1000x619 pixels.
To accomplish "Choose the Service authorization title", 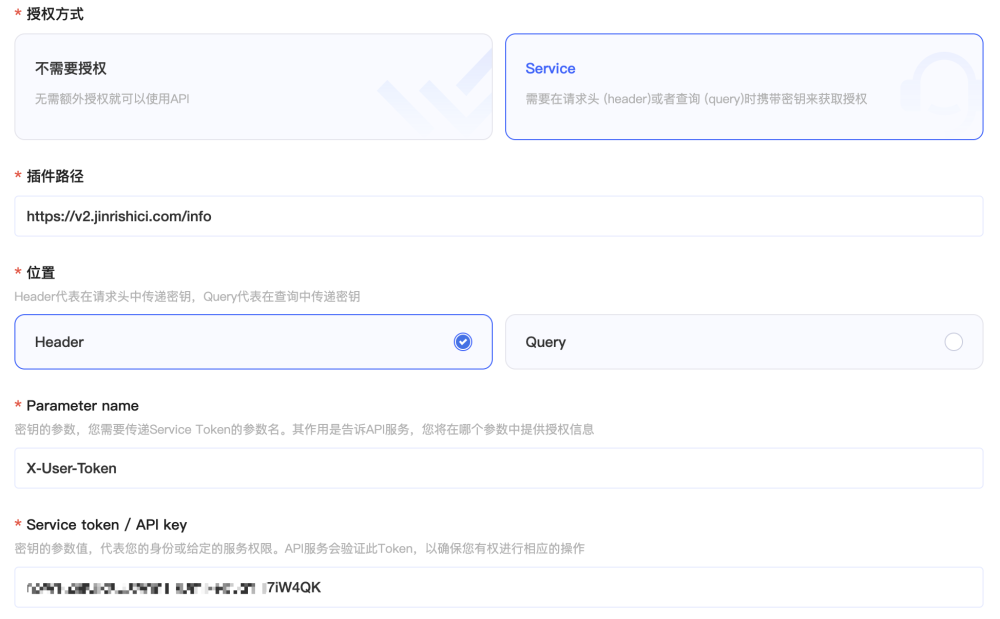I will [x=550, y=68].
